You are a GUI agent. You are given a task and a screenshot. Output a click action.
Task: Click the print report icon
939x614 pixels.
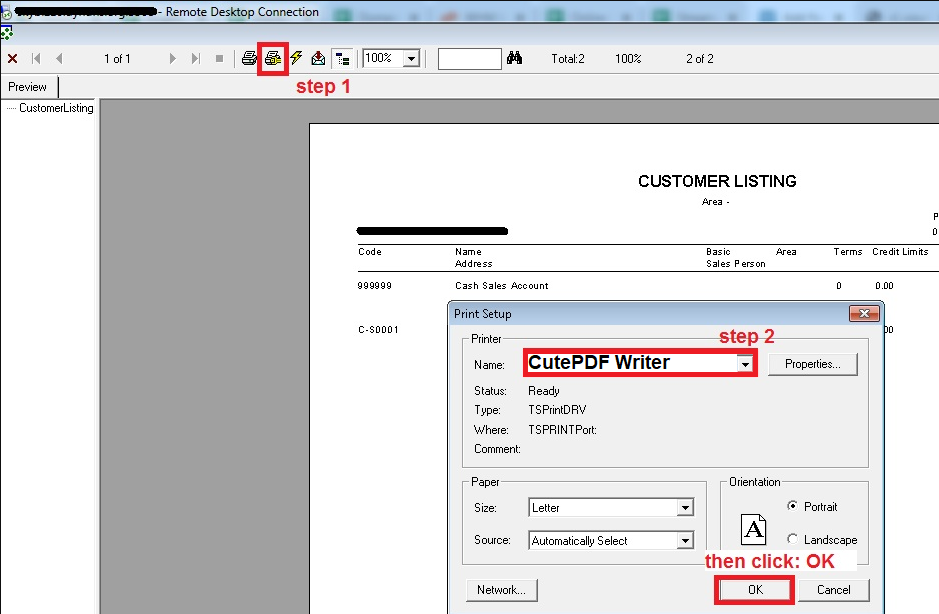(250, 59)
